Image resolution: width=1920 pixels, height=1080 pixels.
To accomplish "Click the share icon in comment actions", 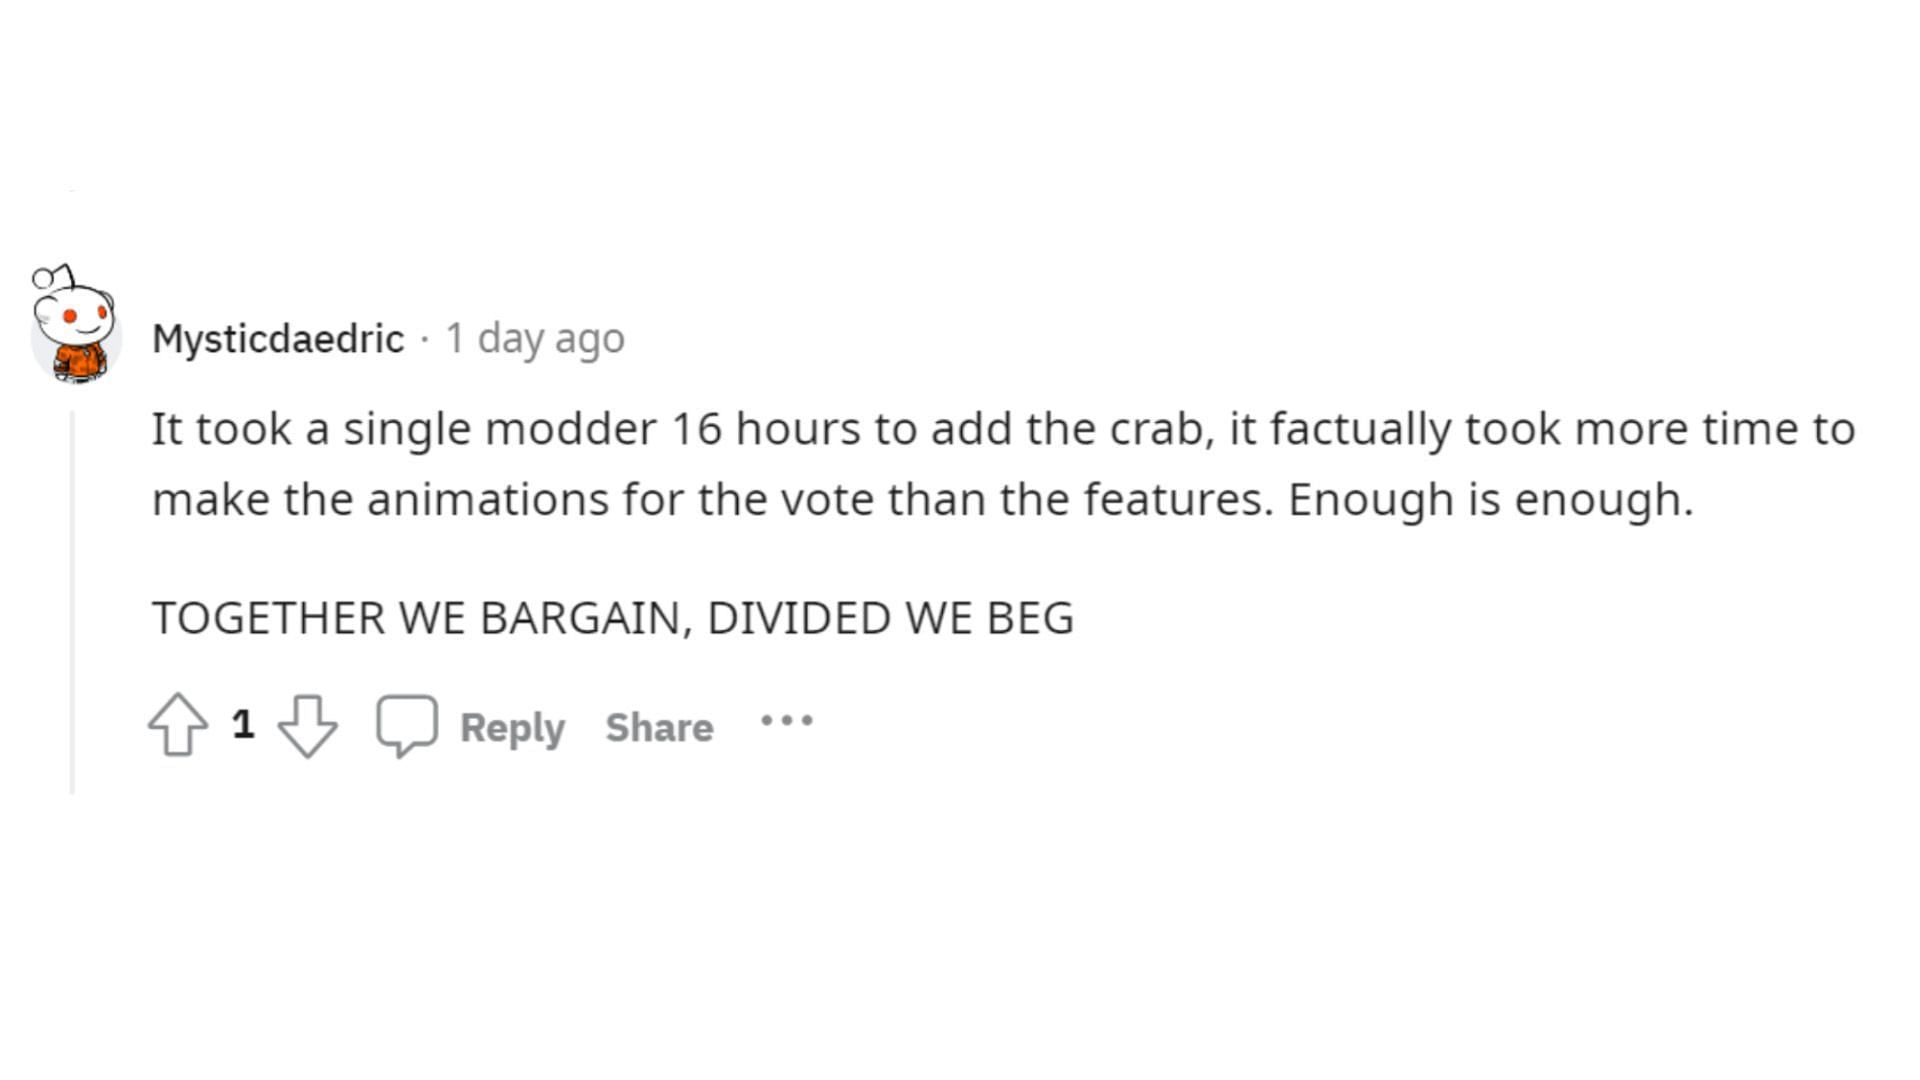I will [x=658, y=727].
